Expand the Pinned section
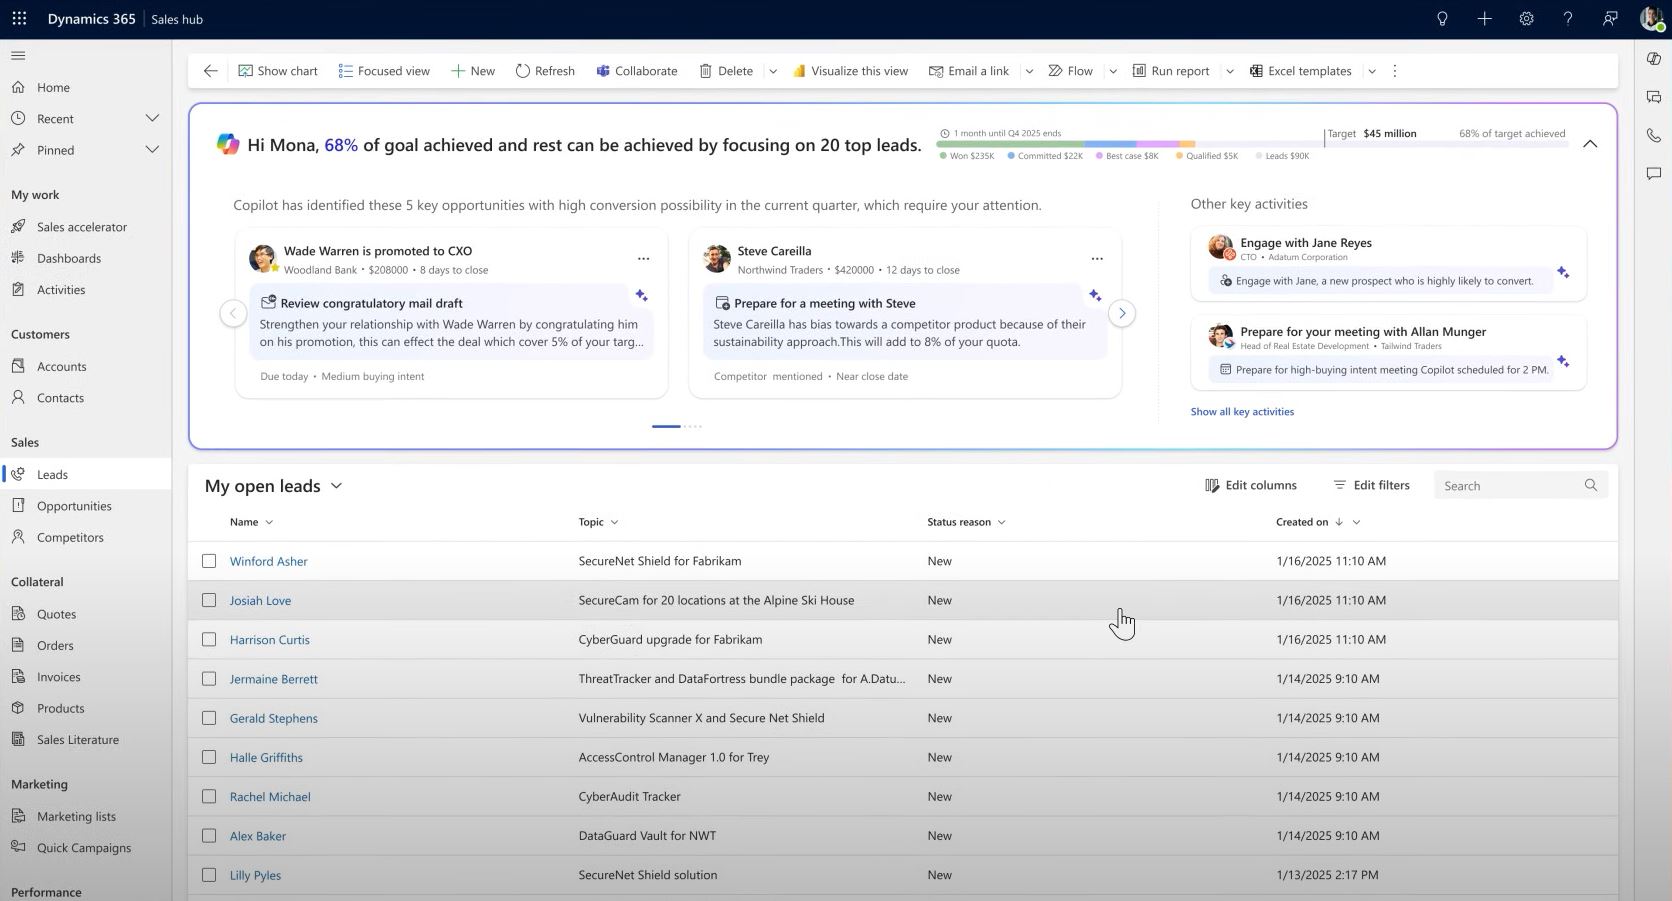Screen dimensions: 1672x901 152,150
